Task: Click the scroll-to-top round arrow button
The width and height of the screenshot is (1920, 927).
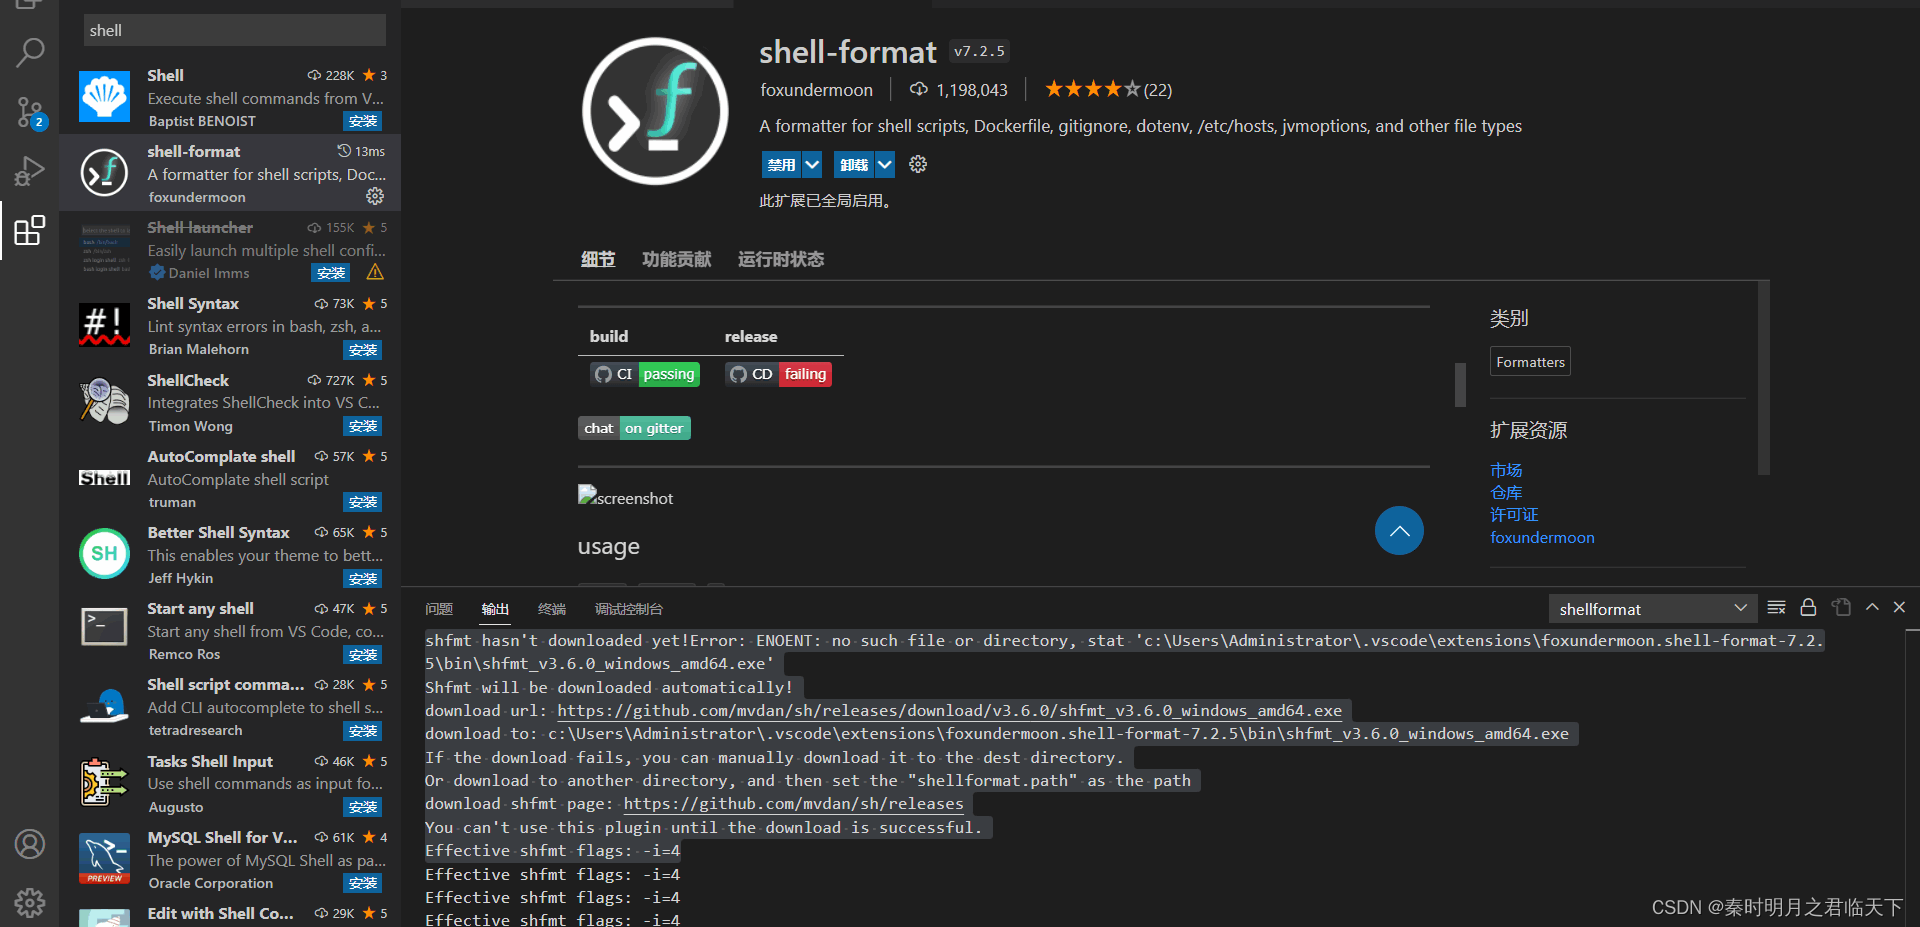Action: point(1399,531)
